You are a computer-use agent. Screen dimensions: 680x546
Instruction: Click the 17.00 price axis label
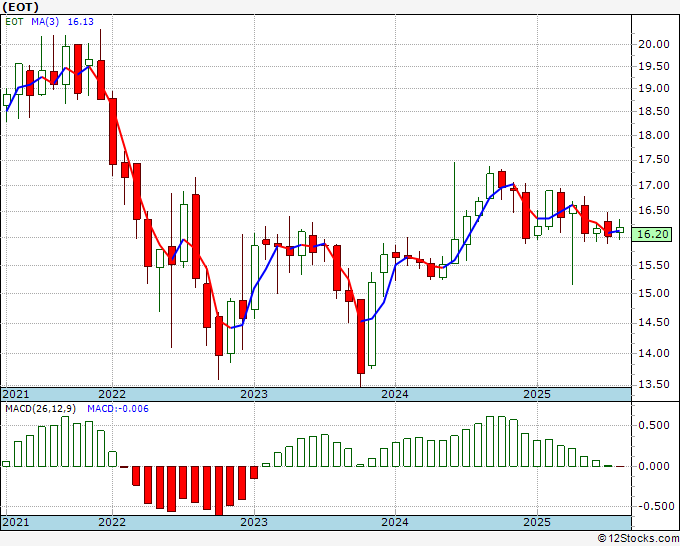tap(654, 185)
